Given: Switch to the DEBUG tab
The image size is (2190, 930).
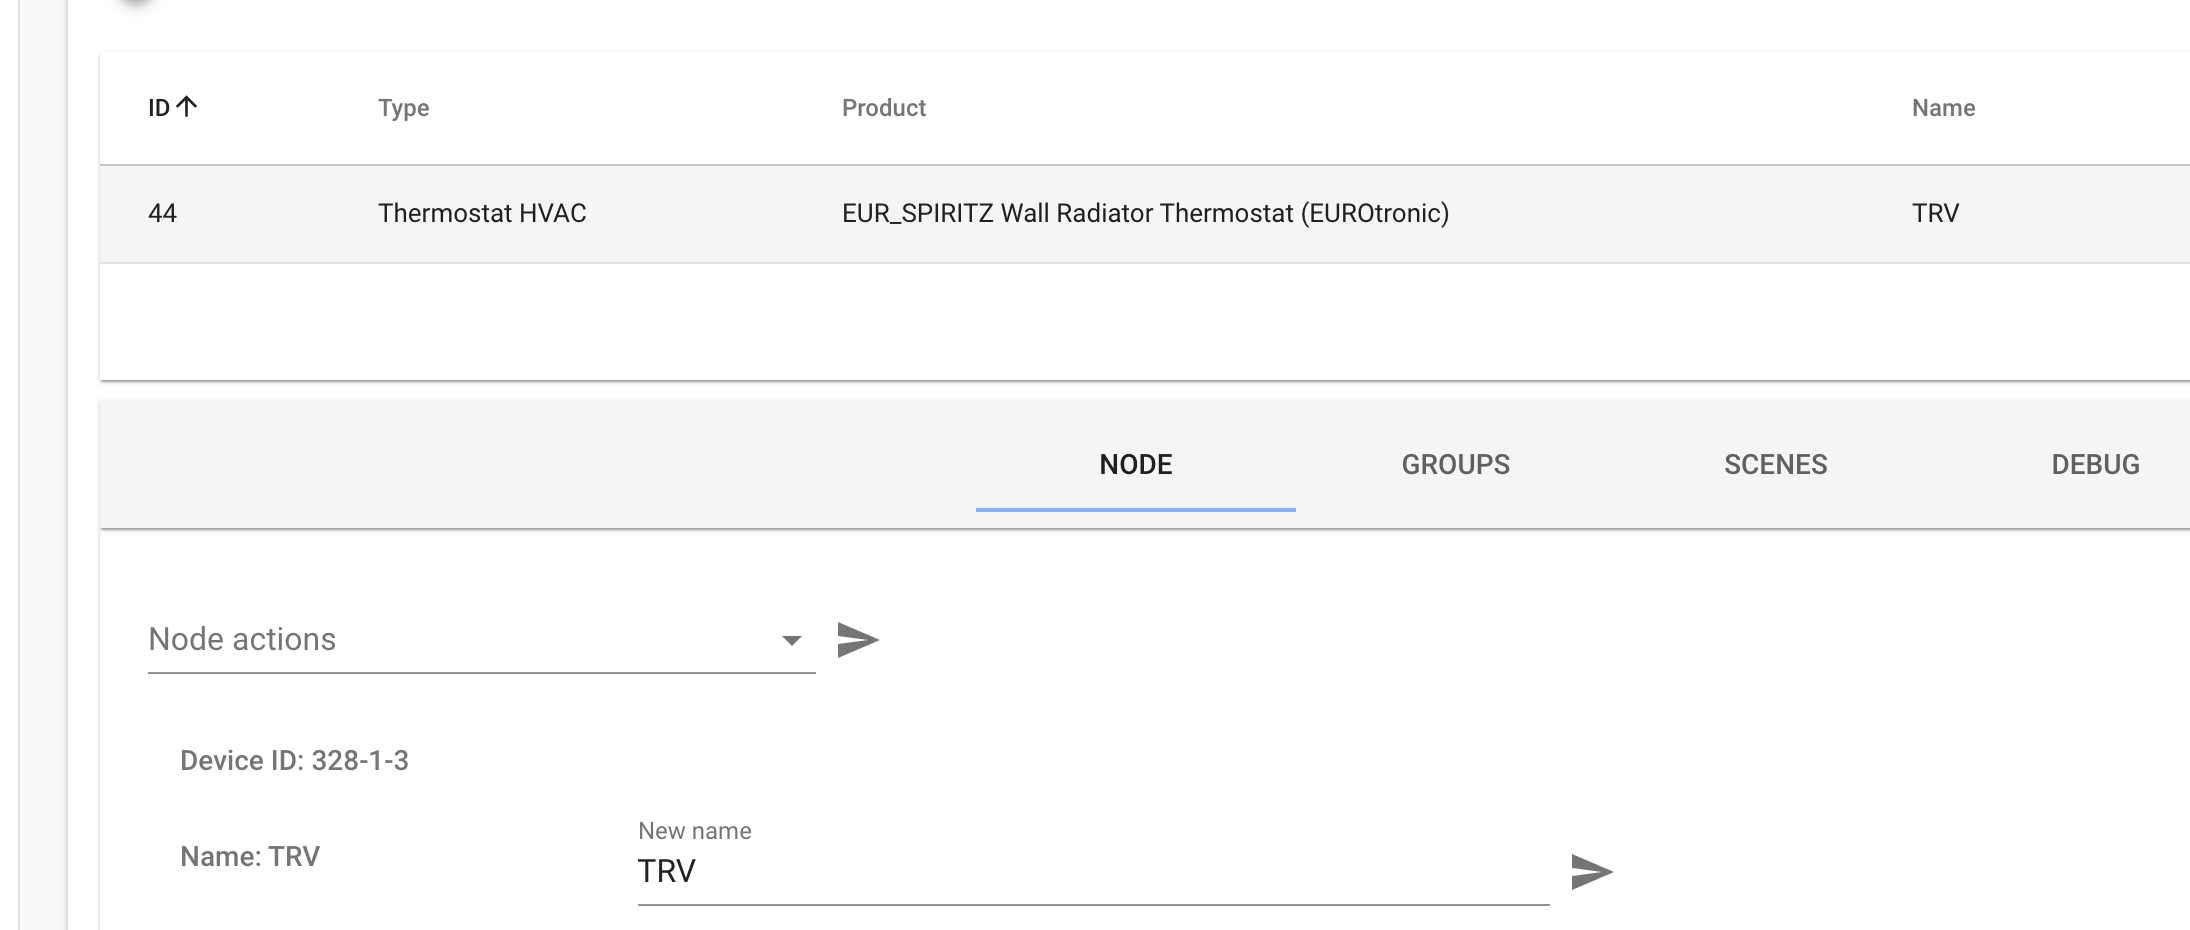Looking at the screenshot, I should coord(2094,464).
